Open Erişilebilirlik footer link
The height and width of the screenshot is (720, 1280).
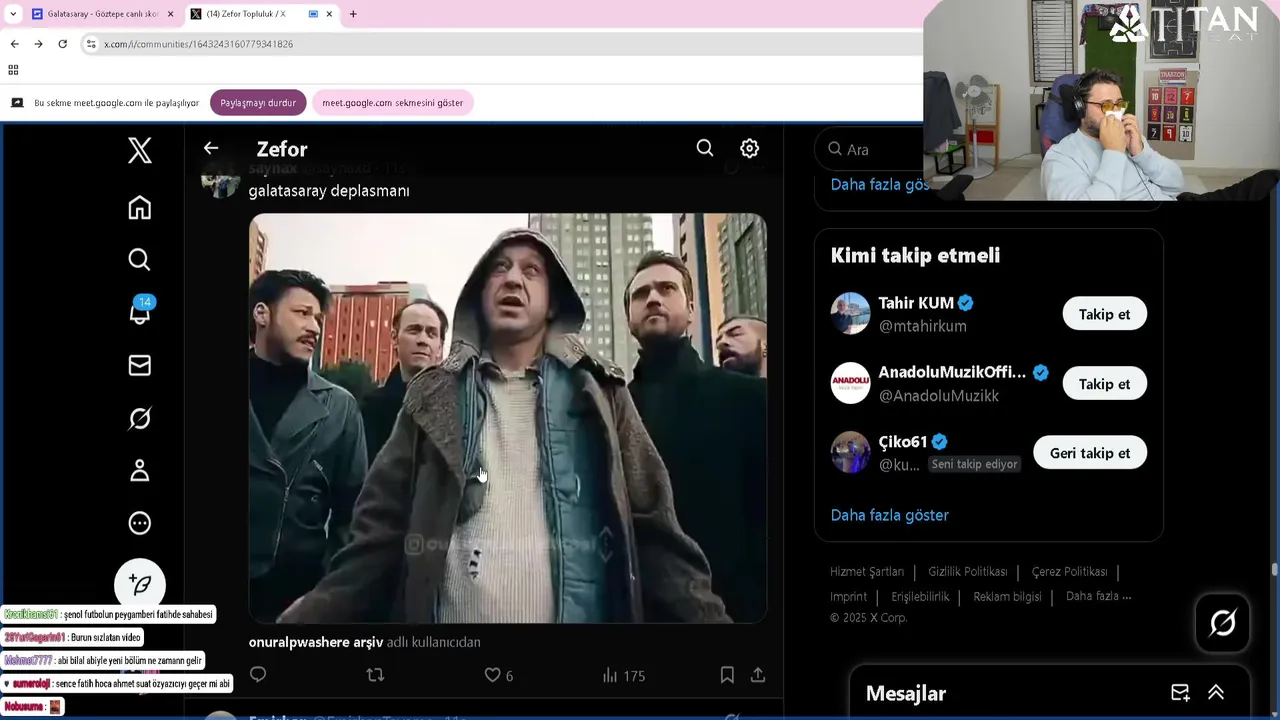pos(920,597)
